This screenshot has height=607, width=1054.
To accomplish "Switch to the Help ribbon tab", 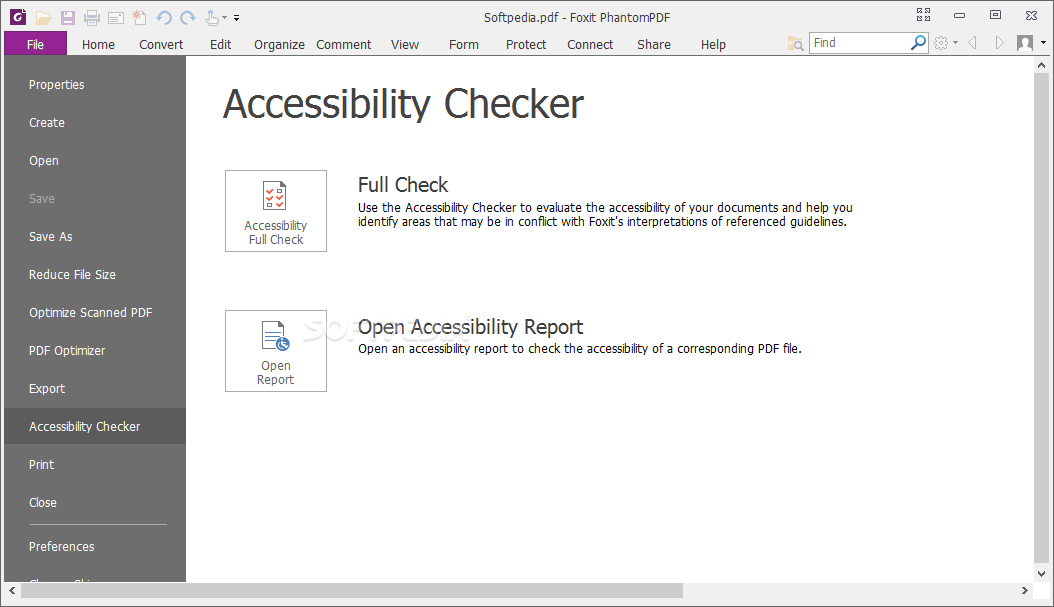I will pos(713,44).
